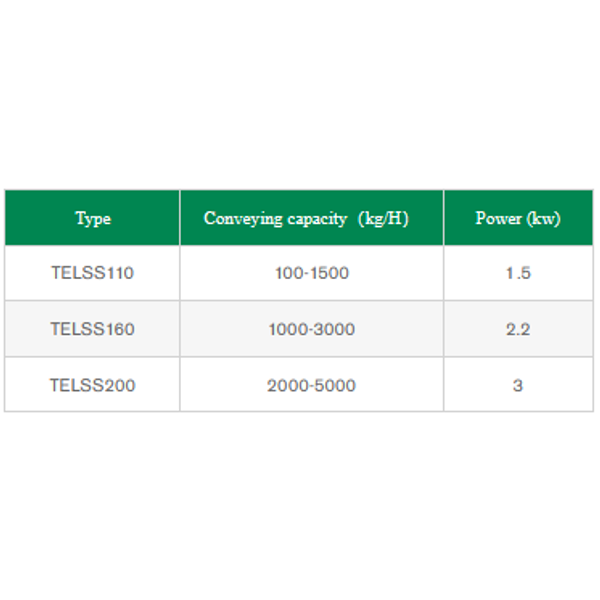Screen dimensions: 600x600
Task: Click the 1000-3000 capacity value
Action: tap(311, 329)
